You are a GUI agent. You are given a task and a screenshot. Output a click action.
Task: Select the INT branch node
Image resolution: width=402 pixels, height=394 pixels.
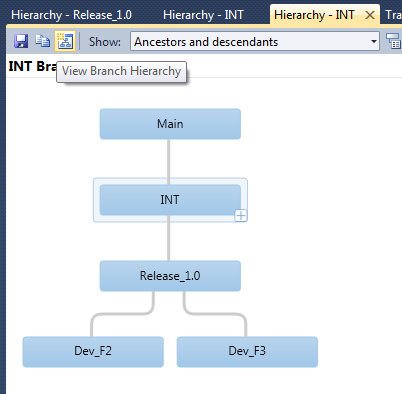pyautogui.click(x=170, y=200)
